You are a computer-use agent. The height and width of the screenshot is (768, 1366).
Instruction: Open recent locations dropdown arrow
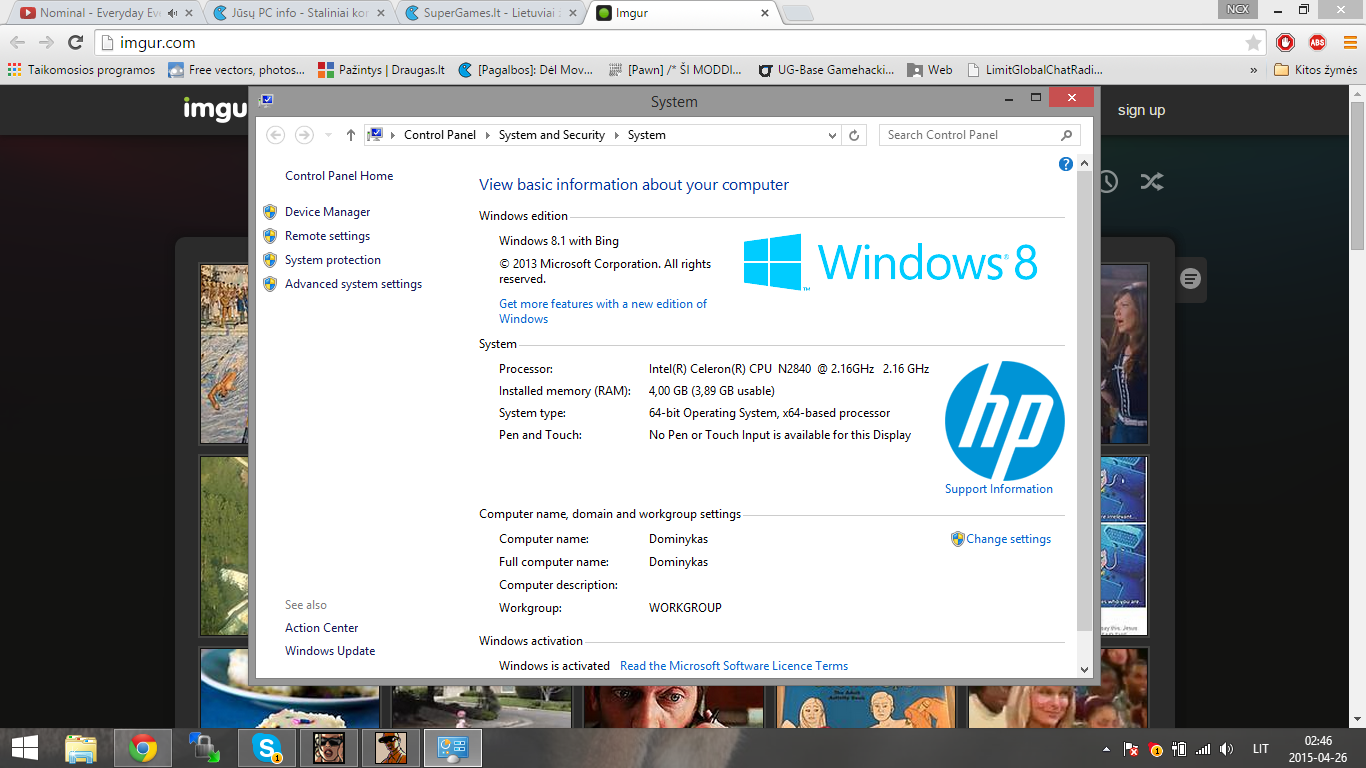[328, 135]
